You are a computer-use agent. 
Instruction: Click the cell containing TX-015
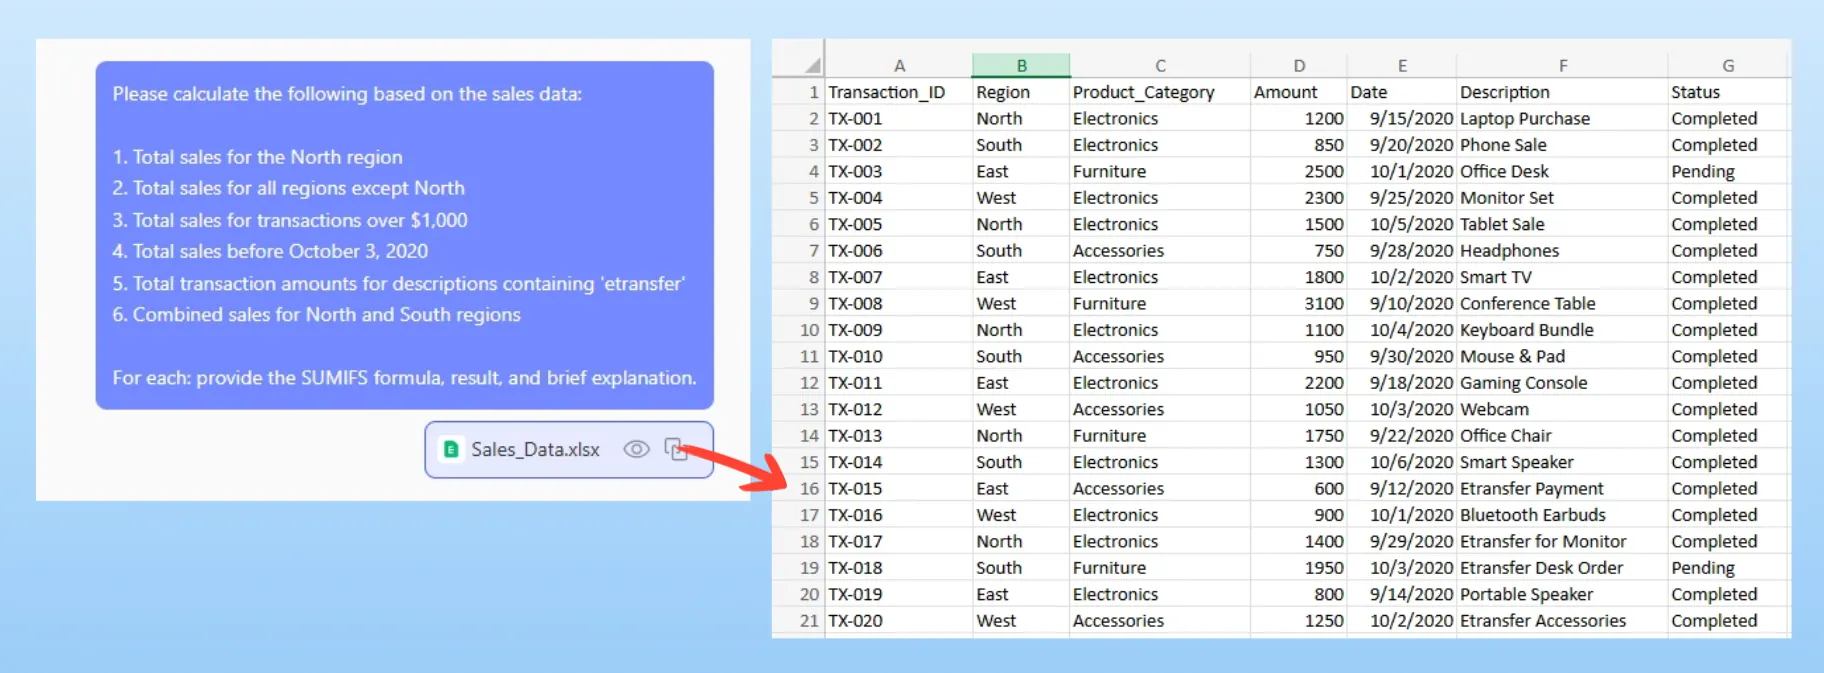click(856, 489)
